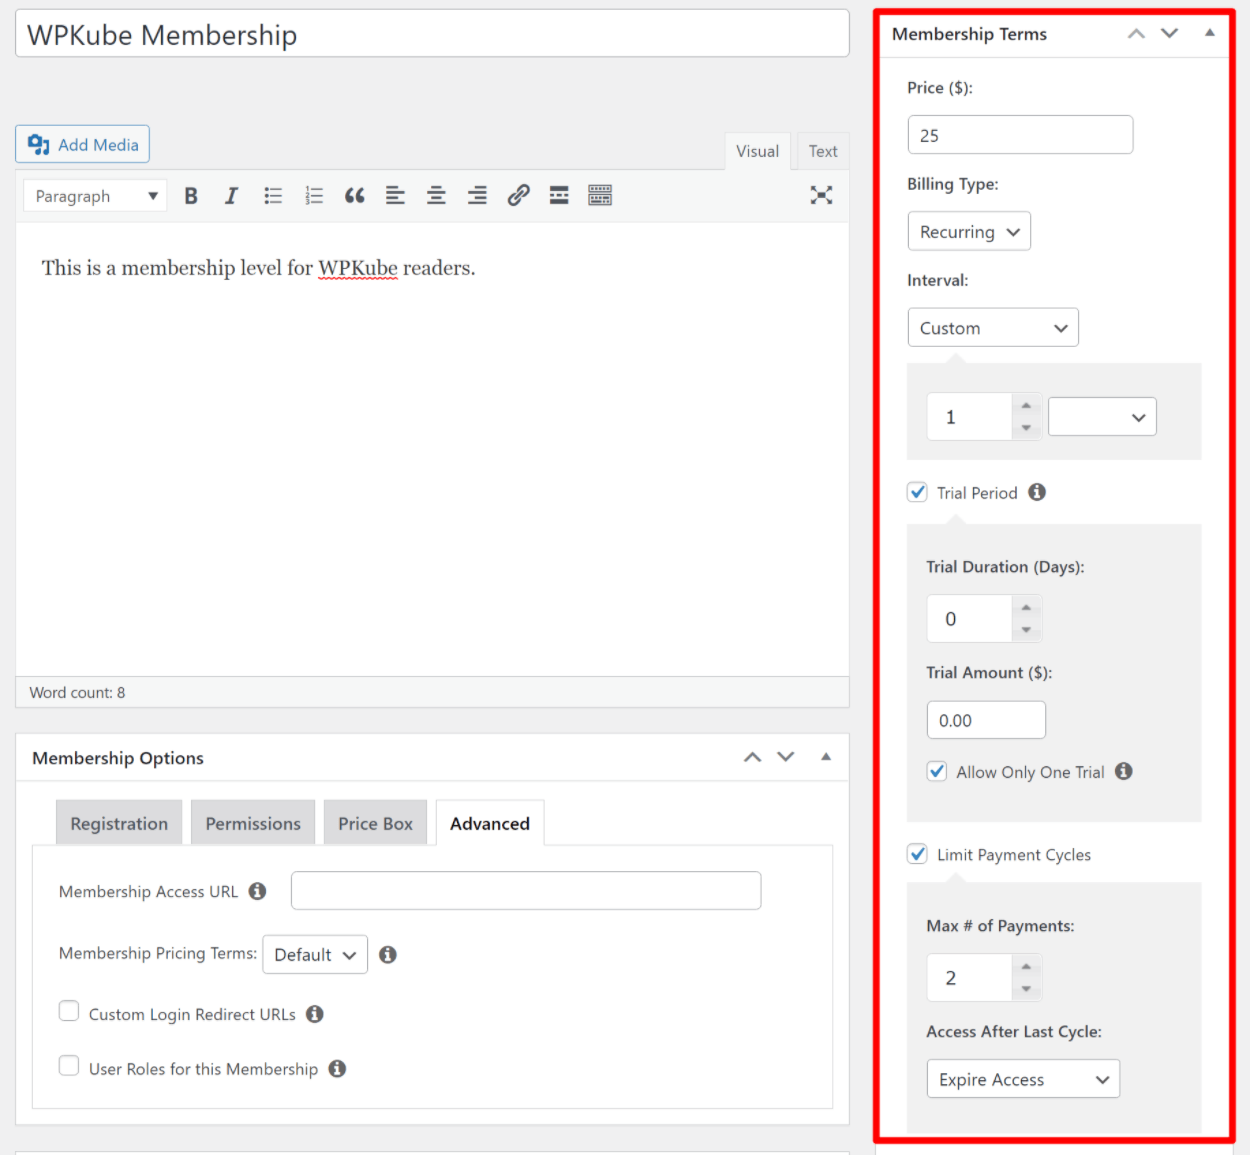Decrease Trial Duration days value

(x=1026, y=630)
